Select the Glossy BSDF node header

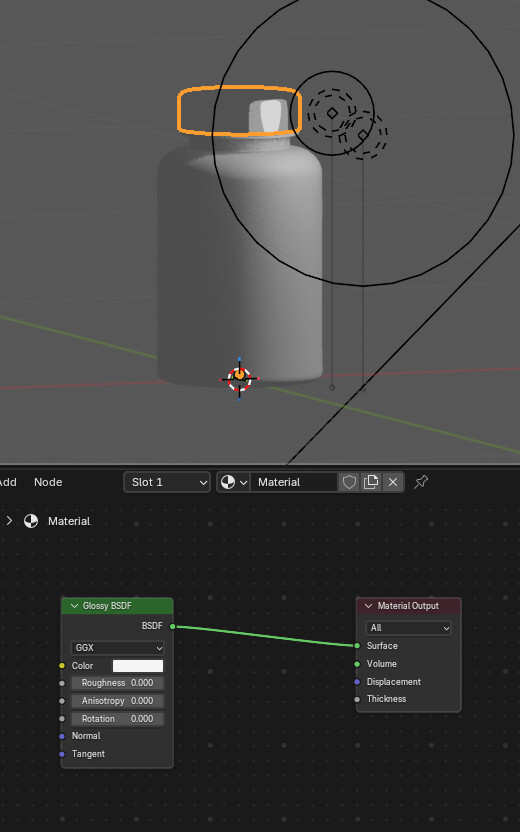(x=117, y=605)
